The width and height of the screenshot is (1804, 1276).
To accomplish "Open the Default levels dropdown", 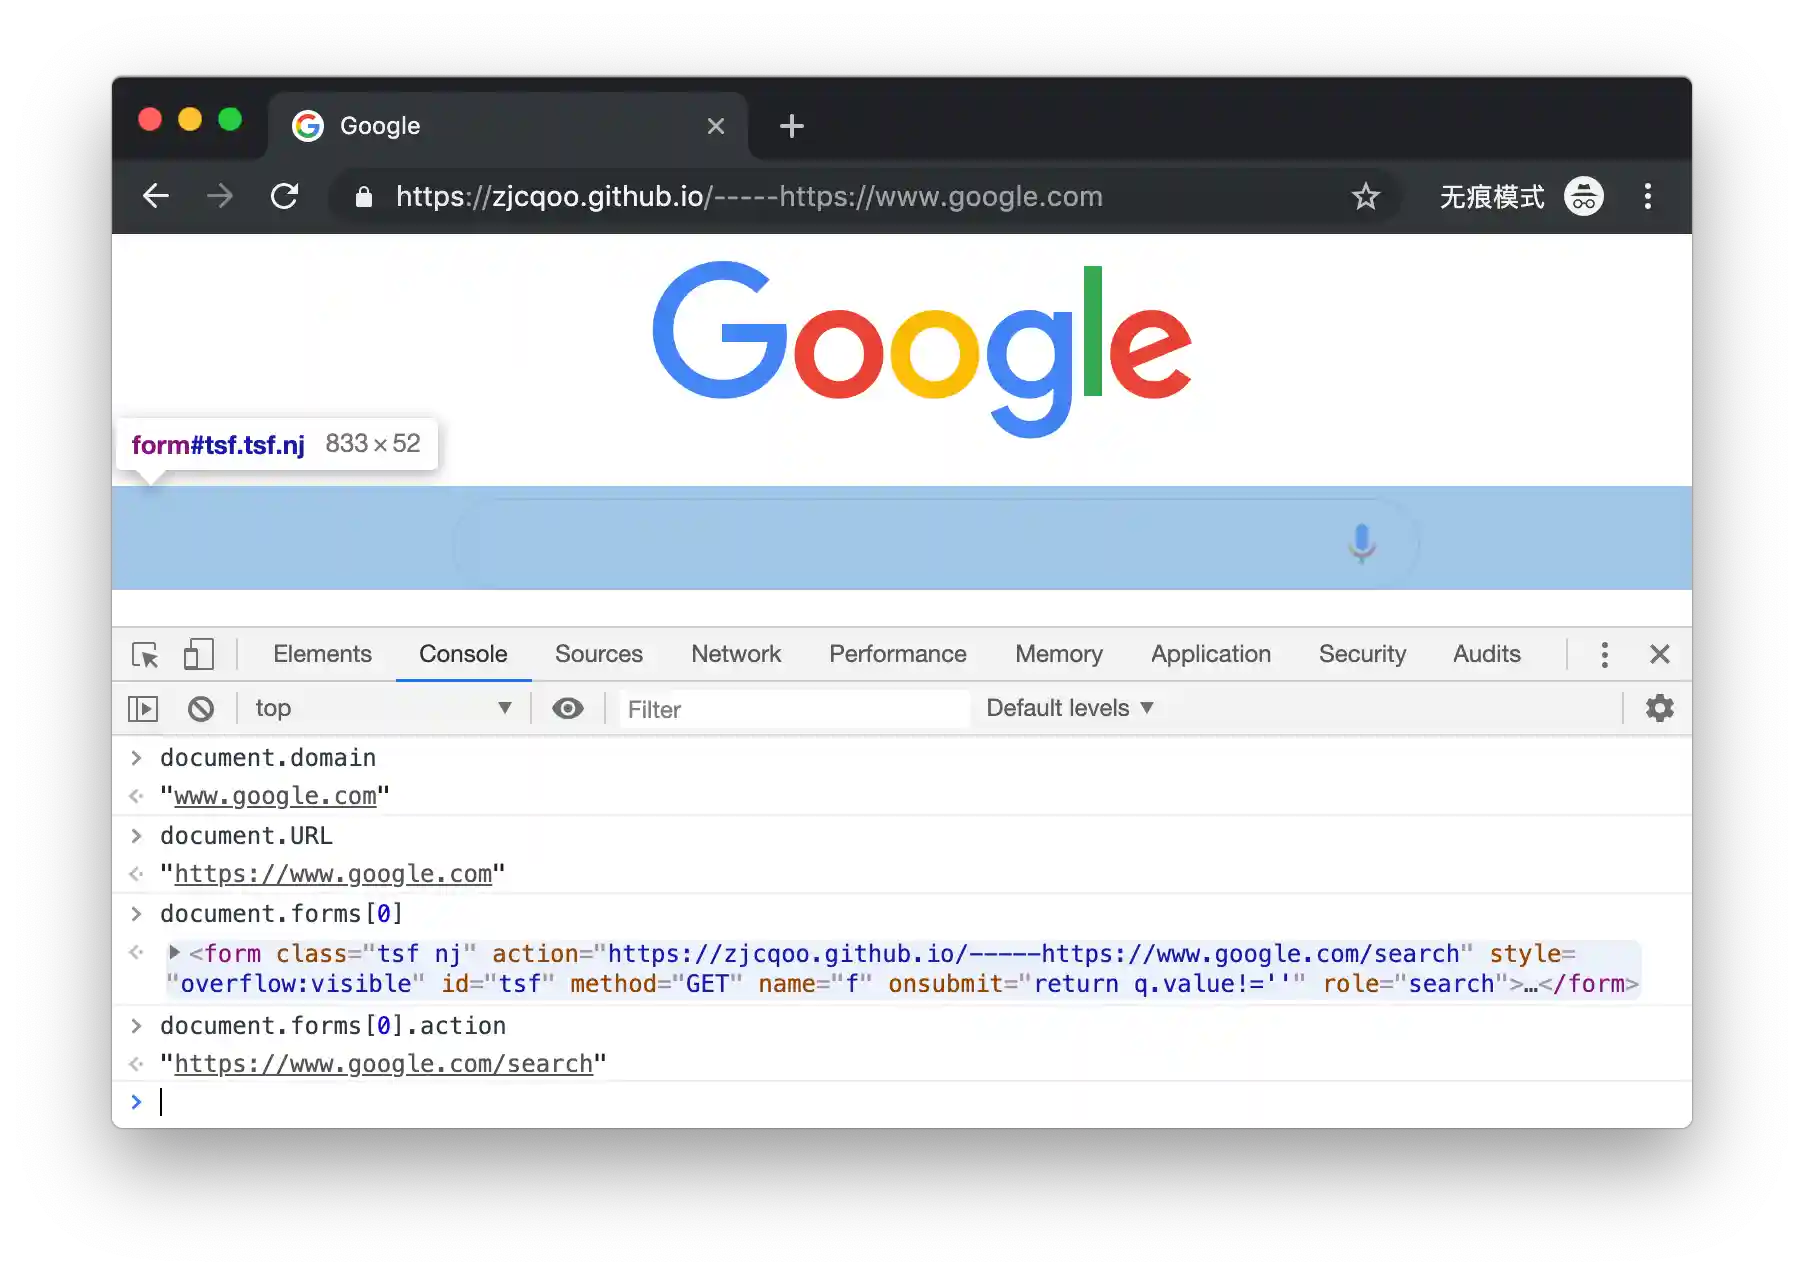I will [x=1070, y=708].
